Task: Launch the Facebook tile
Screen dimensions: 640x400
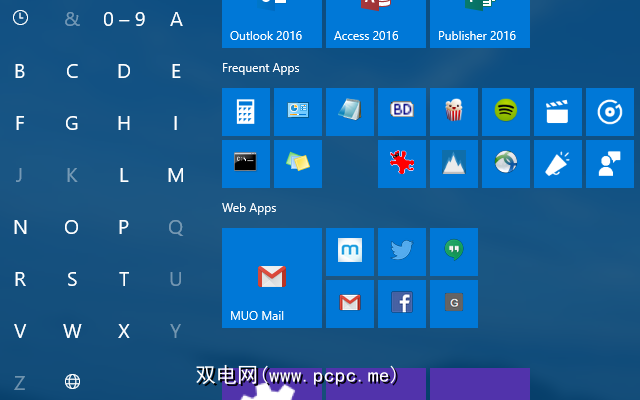Action: pos(402,304)
